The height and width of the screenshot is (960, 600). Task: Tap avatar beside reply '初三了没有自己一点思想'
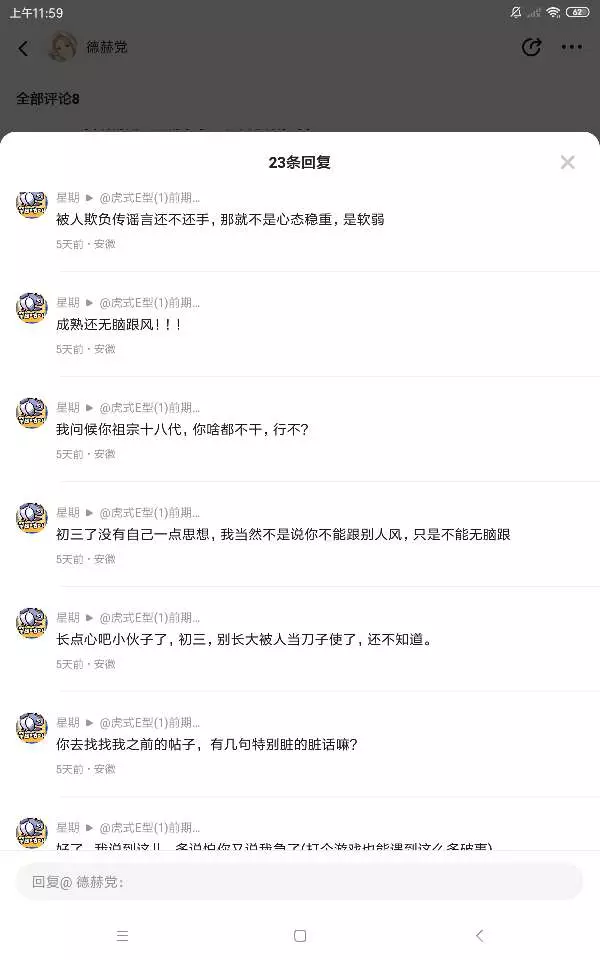[x=32, y=518]
